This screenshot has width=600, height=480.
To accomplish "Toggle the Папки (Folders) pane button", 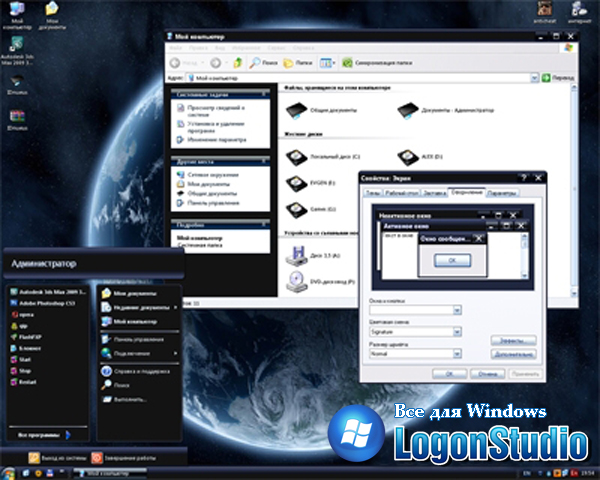I will click(298, 62).
